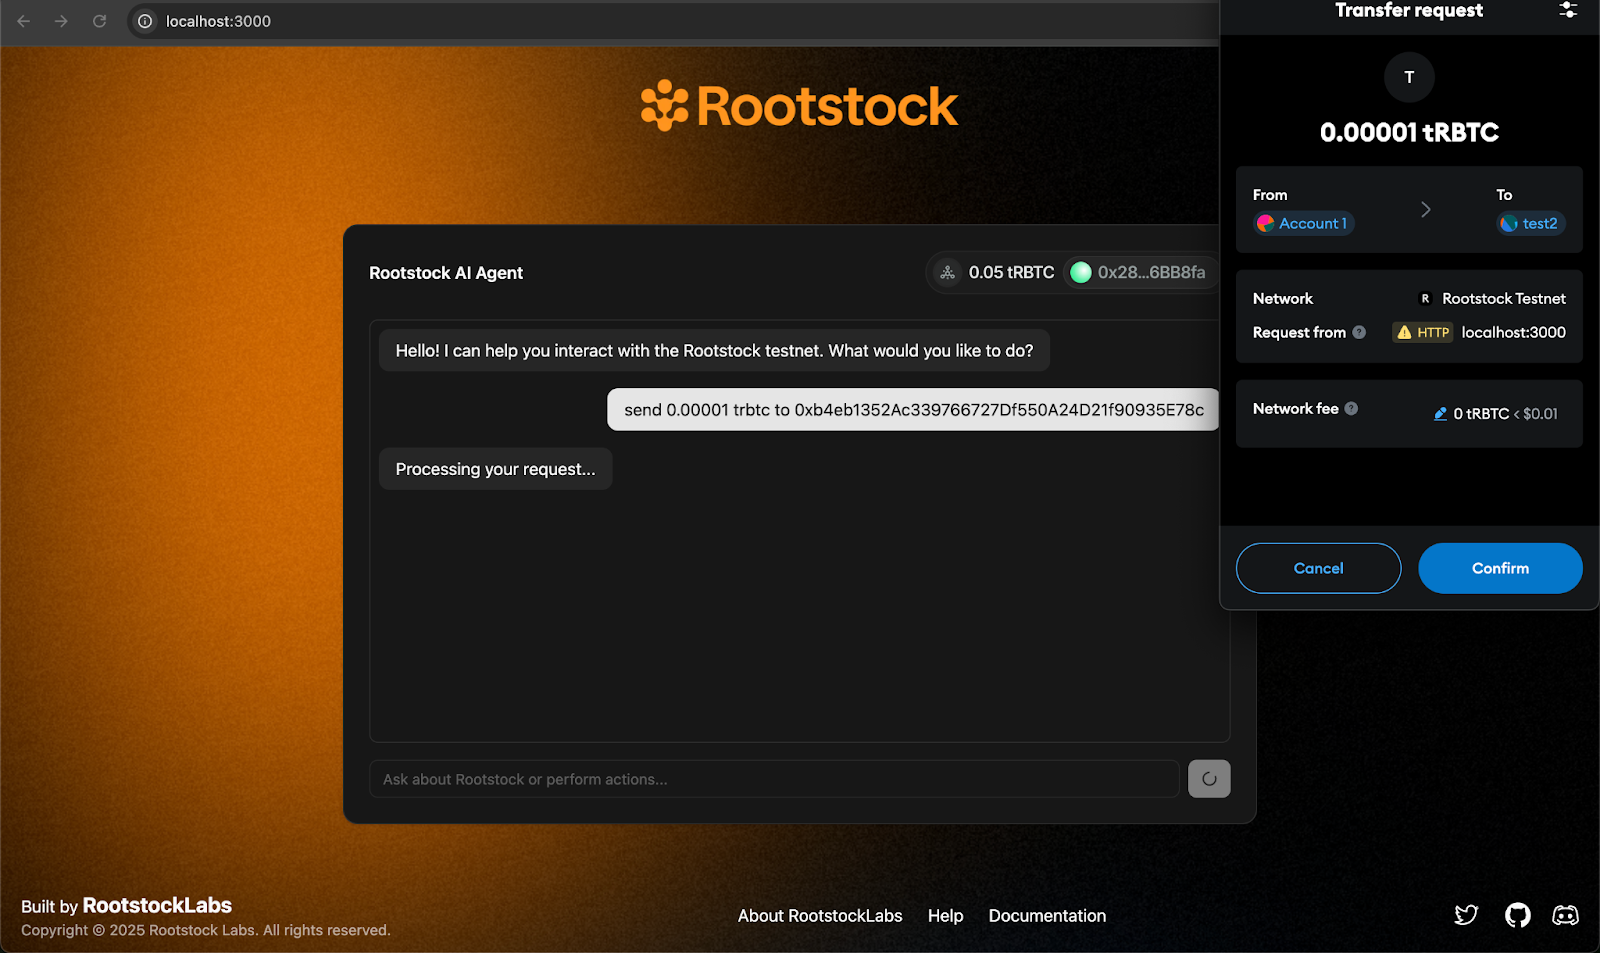1600x953 pixels.
Task: Click the browser back arrow
Action: pyautogui.click(x=24, y=21)
